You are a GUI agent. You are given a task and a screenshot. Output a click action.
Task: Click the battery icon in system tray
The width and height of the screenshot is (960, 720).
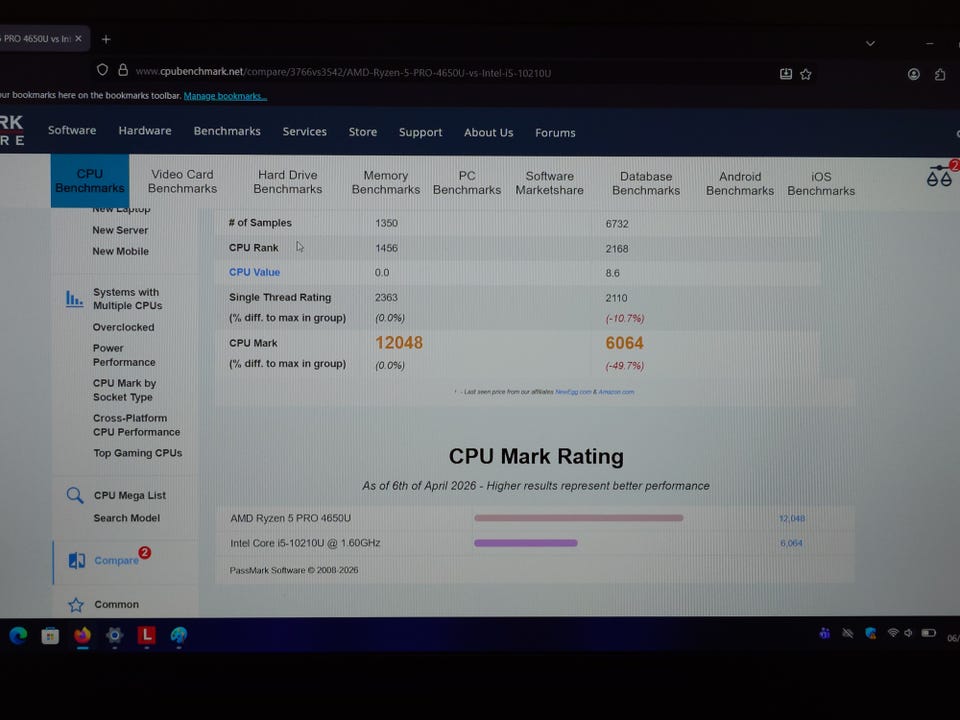click(x=928, y=633)
